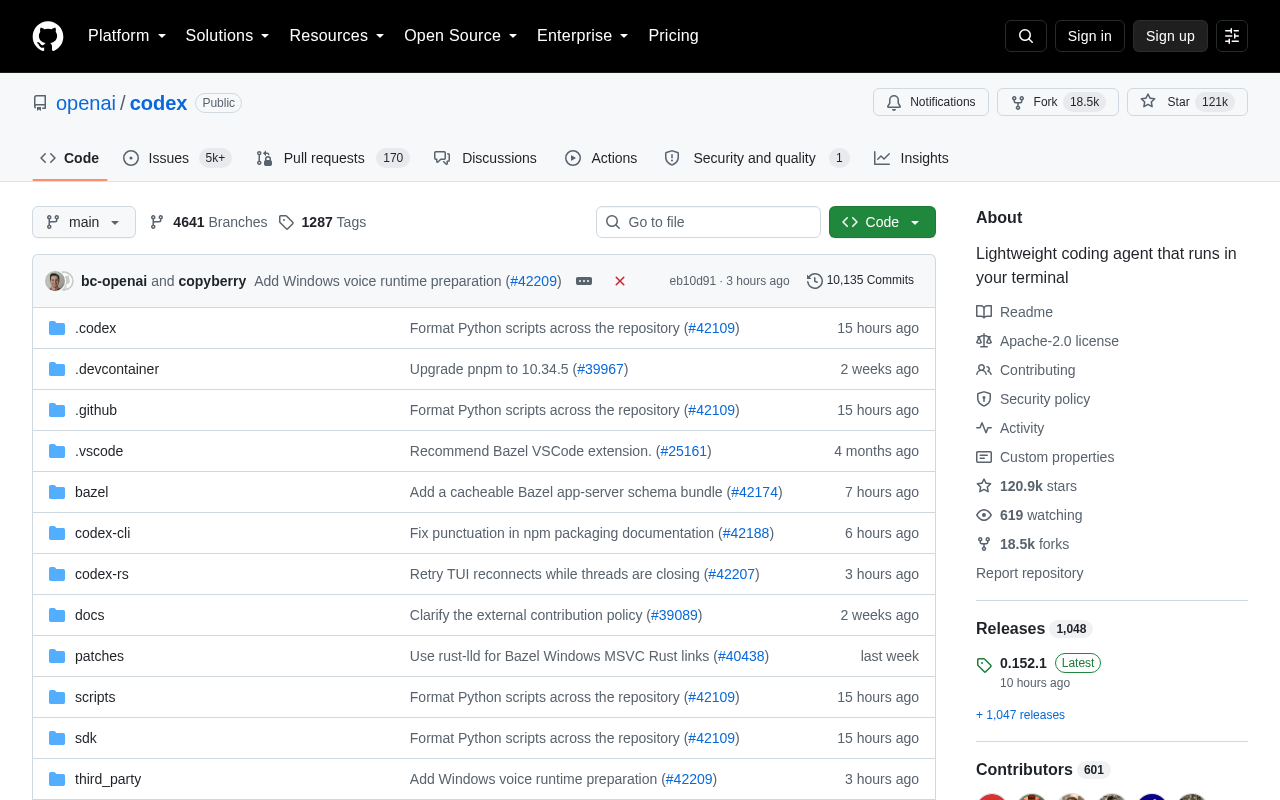
Task: Expand the Open Source menu
Action: [x=461, y=36]
